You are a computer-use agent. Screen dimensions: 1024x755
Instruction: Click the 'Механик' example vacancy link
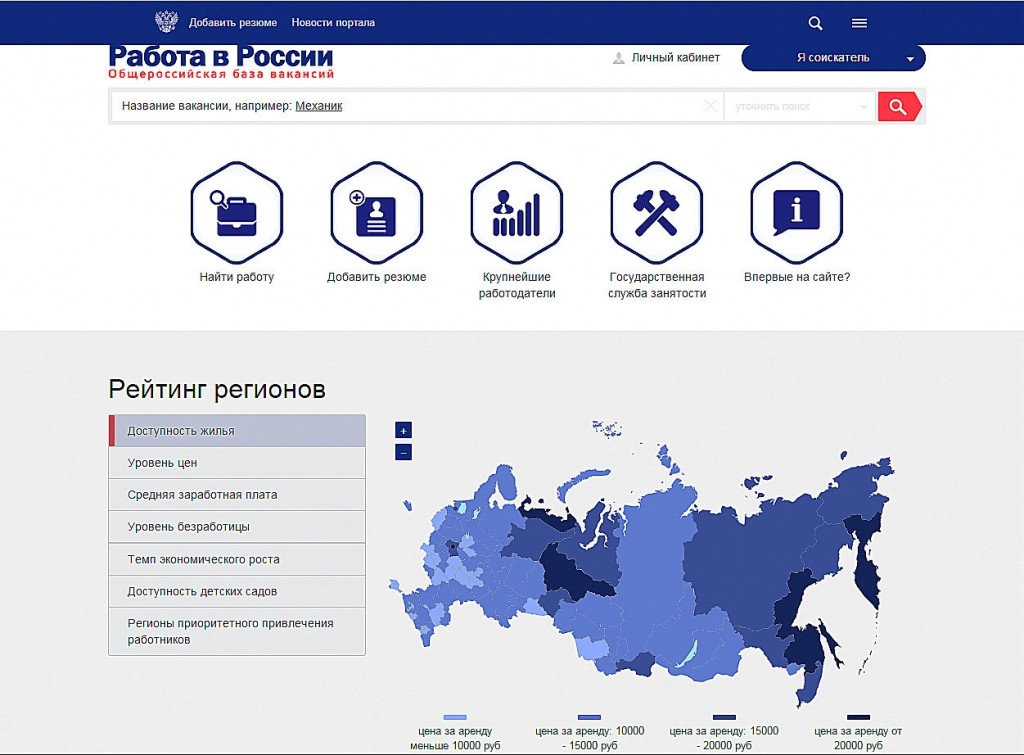(x=319, y=106)
